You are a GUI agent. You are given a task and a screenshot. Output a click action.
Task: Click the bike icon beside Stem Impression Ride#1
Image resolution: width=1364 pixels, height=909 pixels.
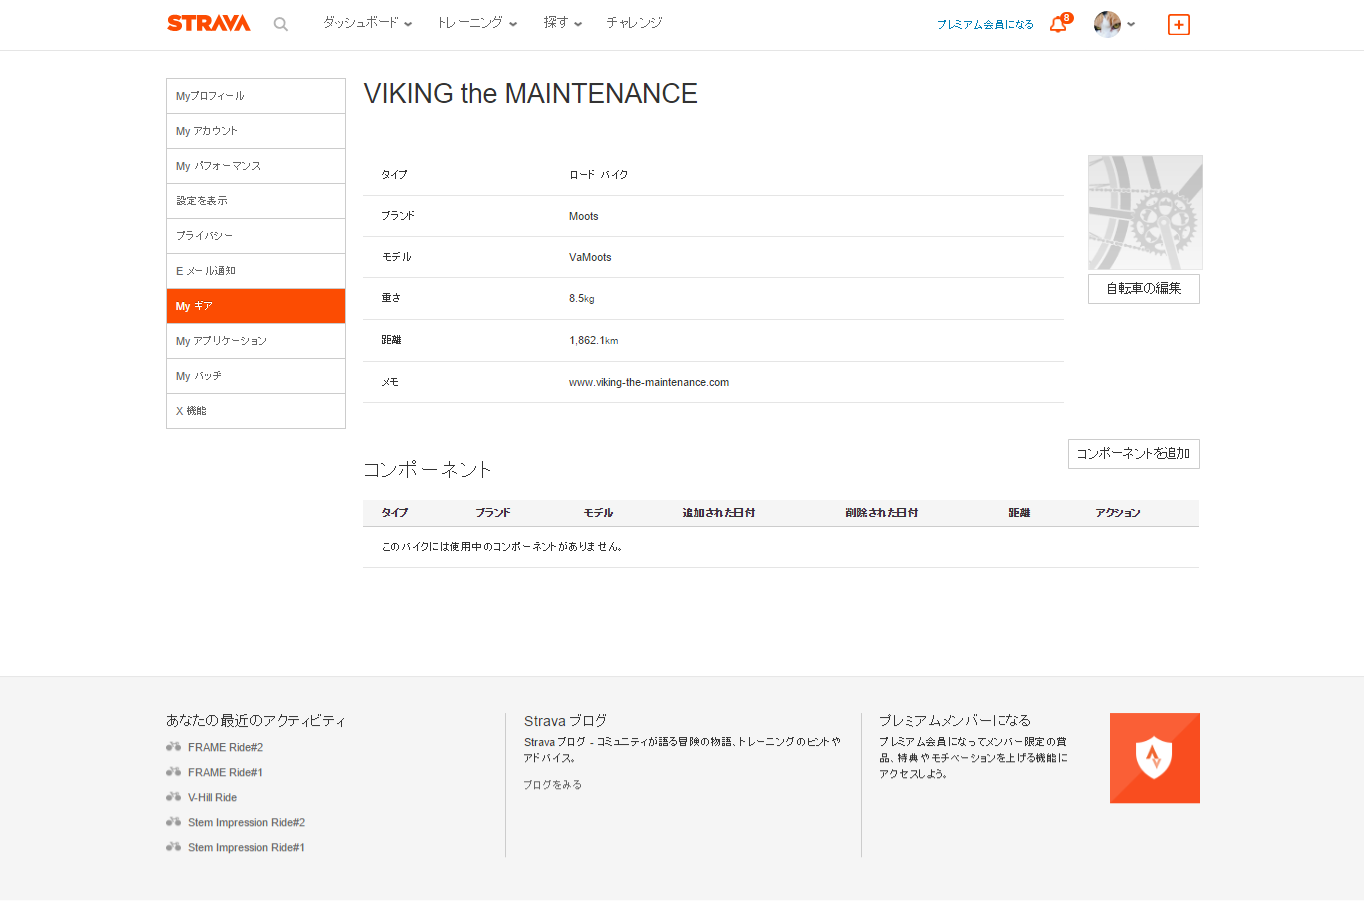tap(174, 847)
